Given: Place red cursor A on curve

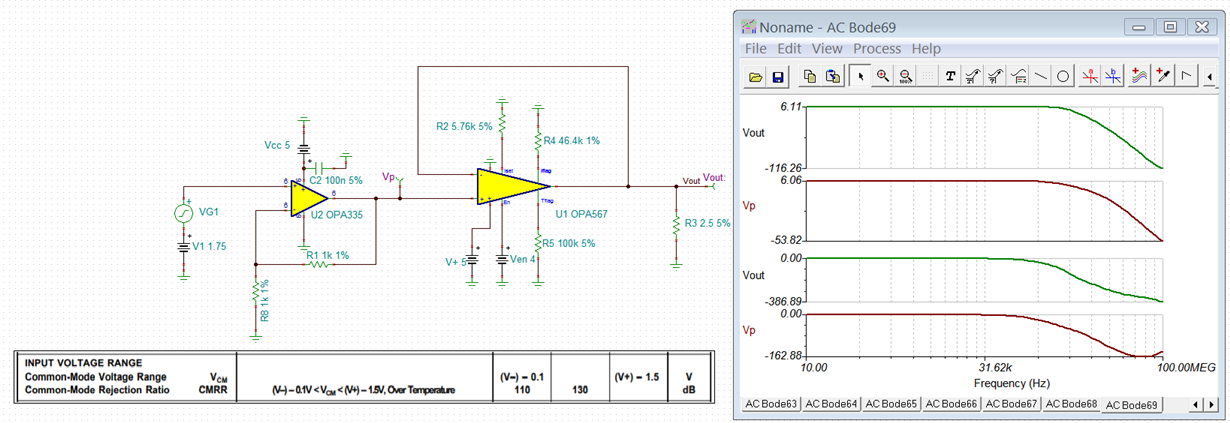Looking at the screenshot, I should pyautogui.click(x=1091, y=76).
